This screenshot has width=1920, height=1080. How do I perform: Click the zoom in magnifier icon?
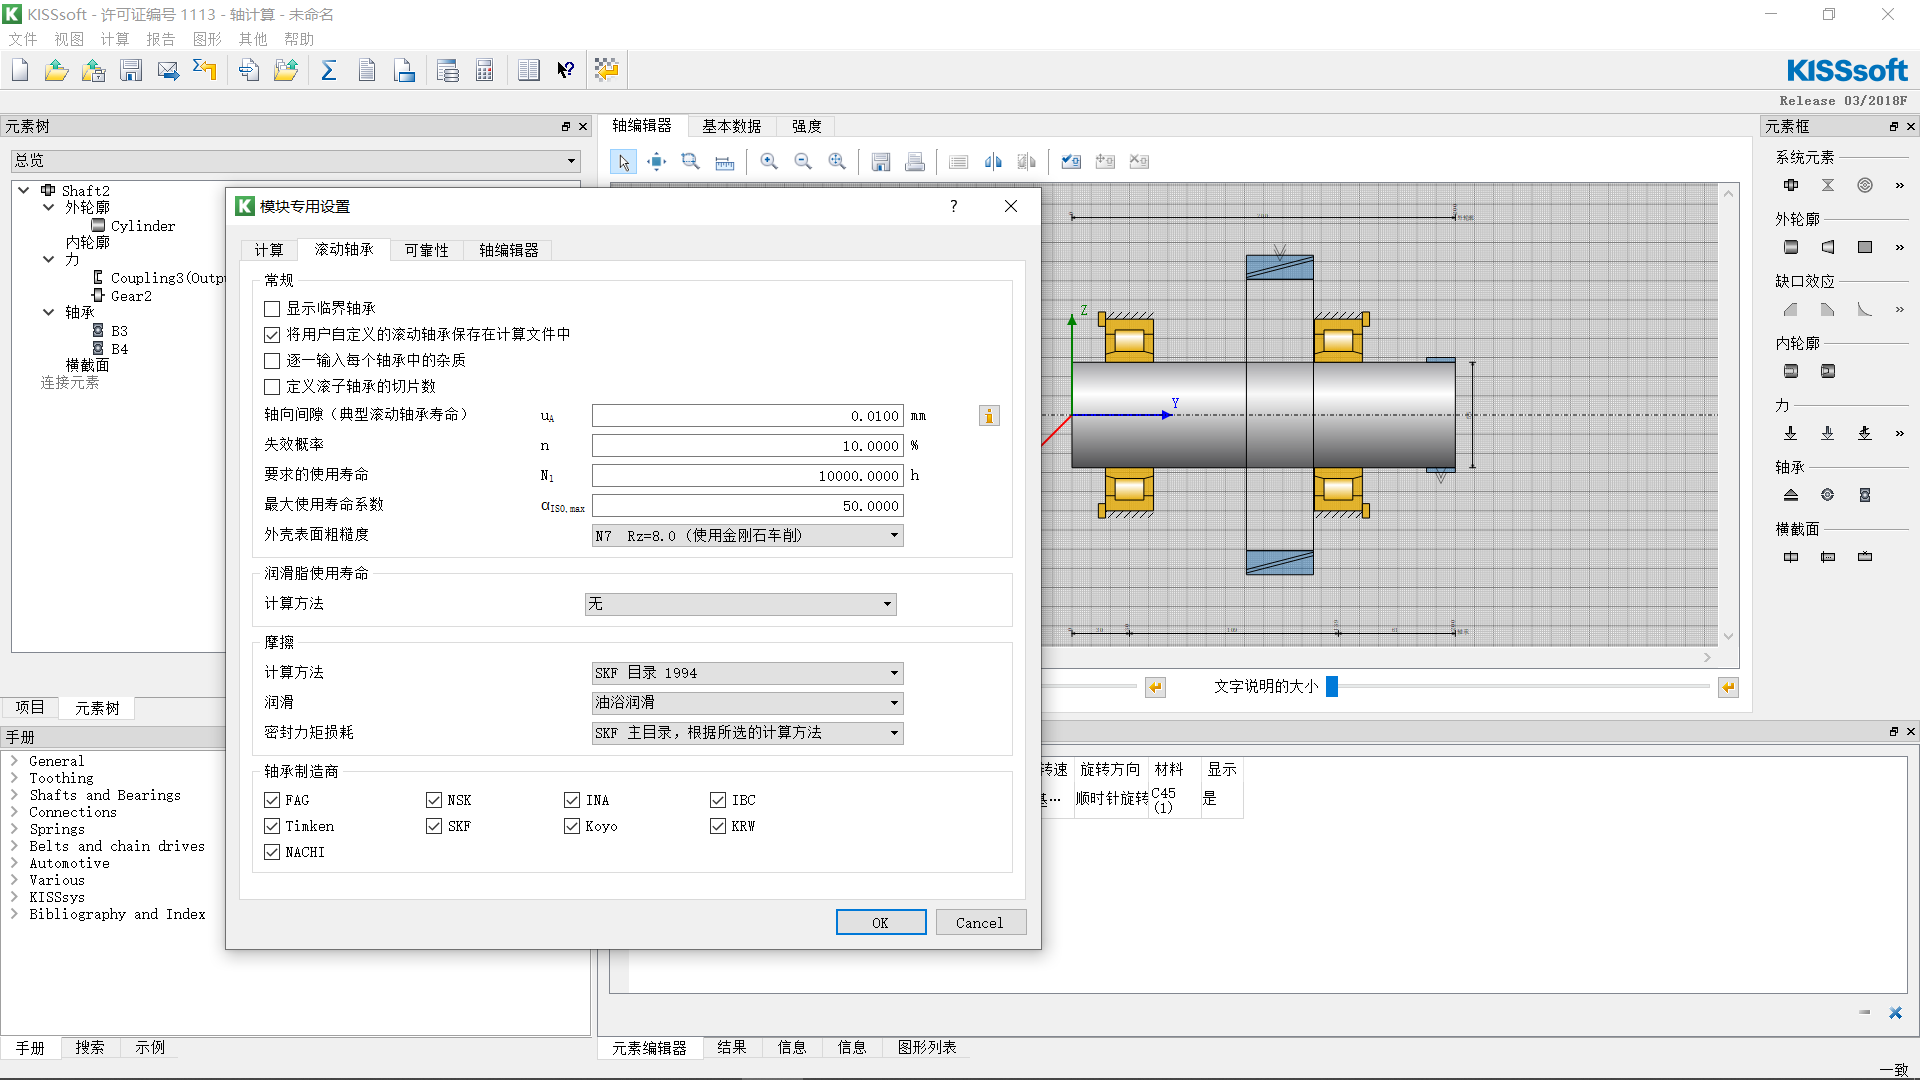click(769, 162)
